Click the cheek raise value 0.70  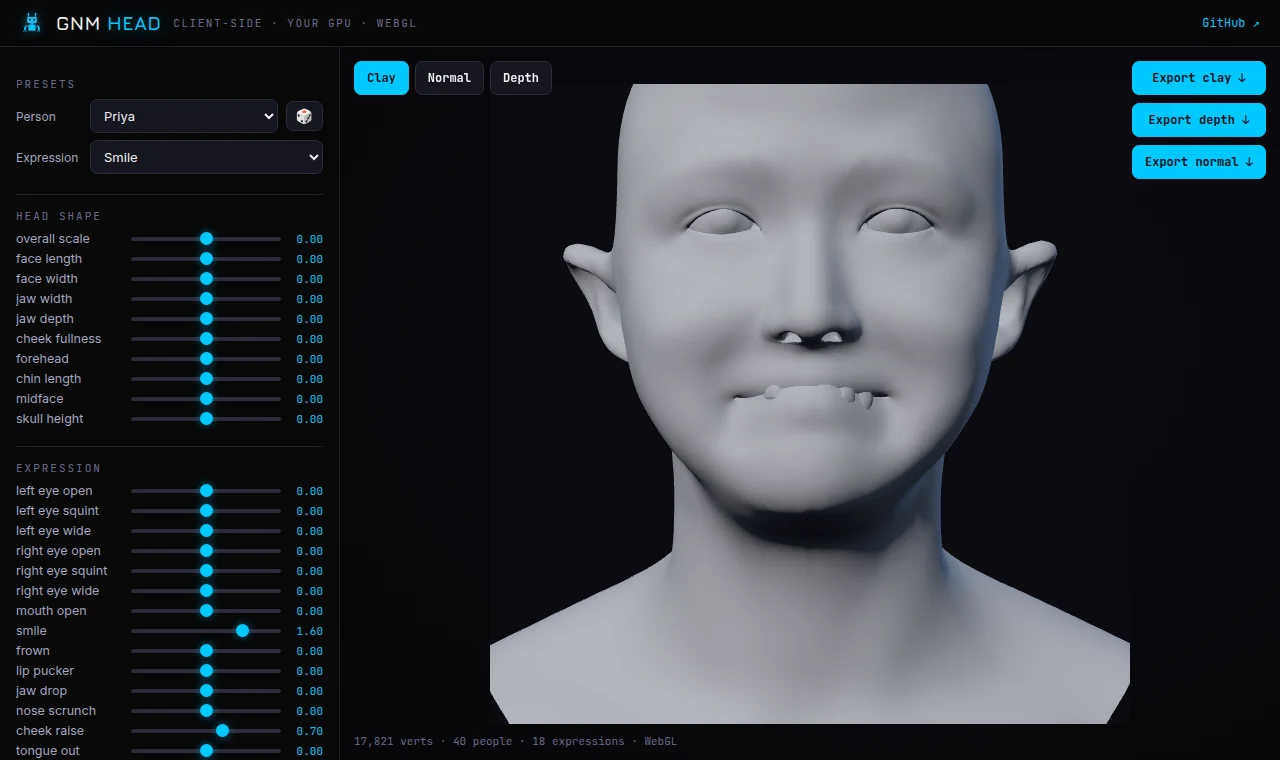click(309, 731)
